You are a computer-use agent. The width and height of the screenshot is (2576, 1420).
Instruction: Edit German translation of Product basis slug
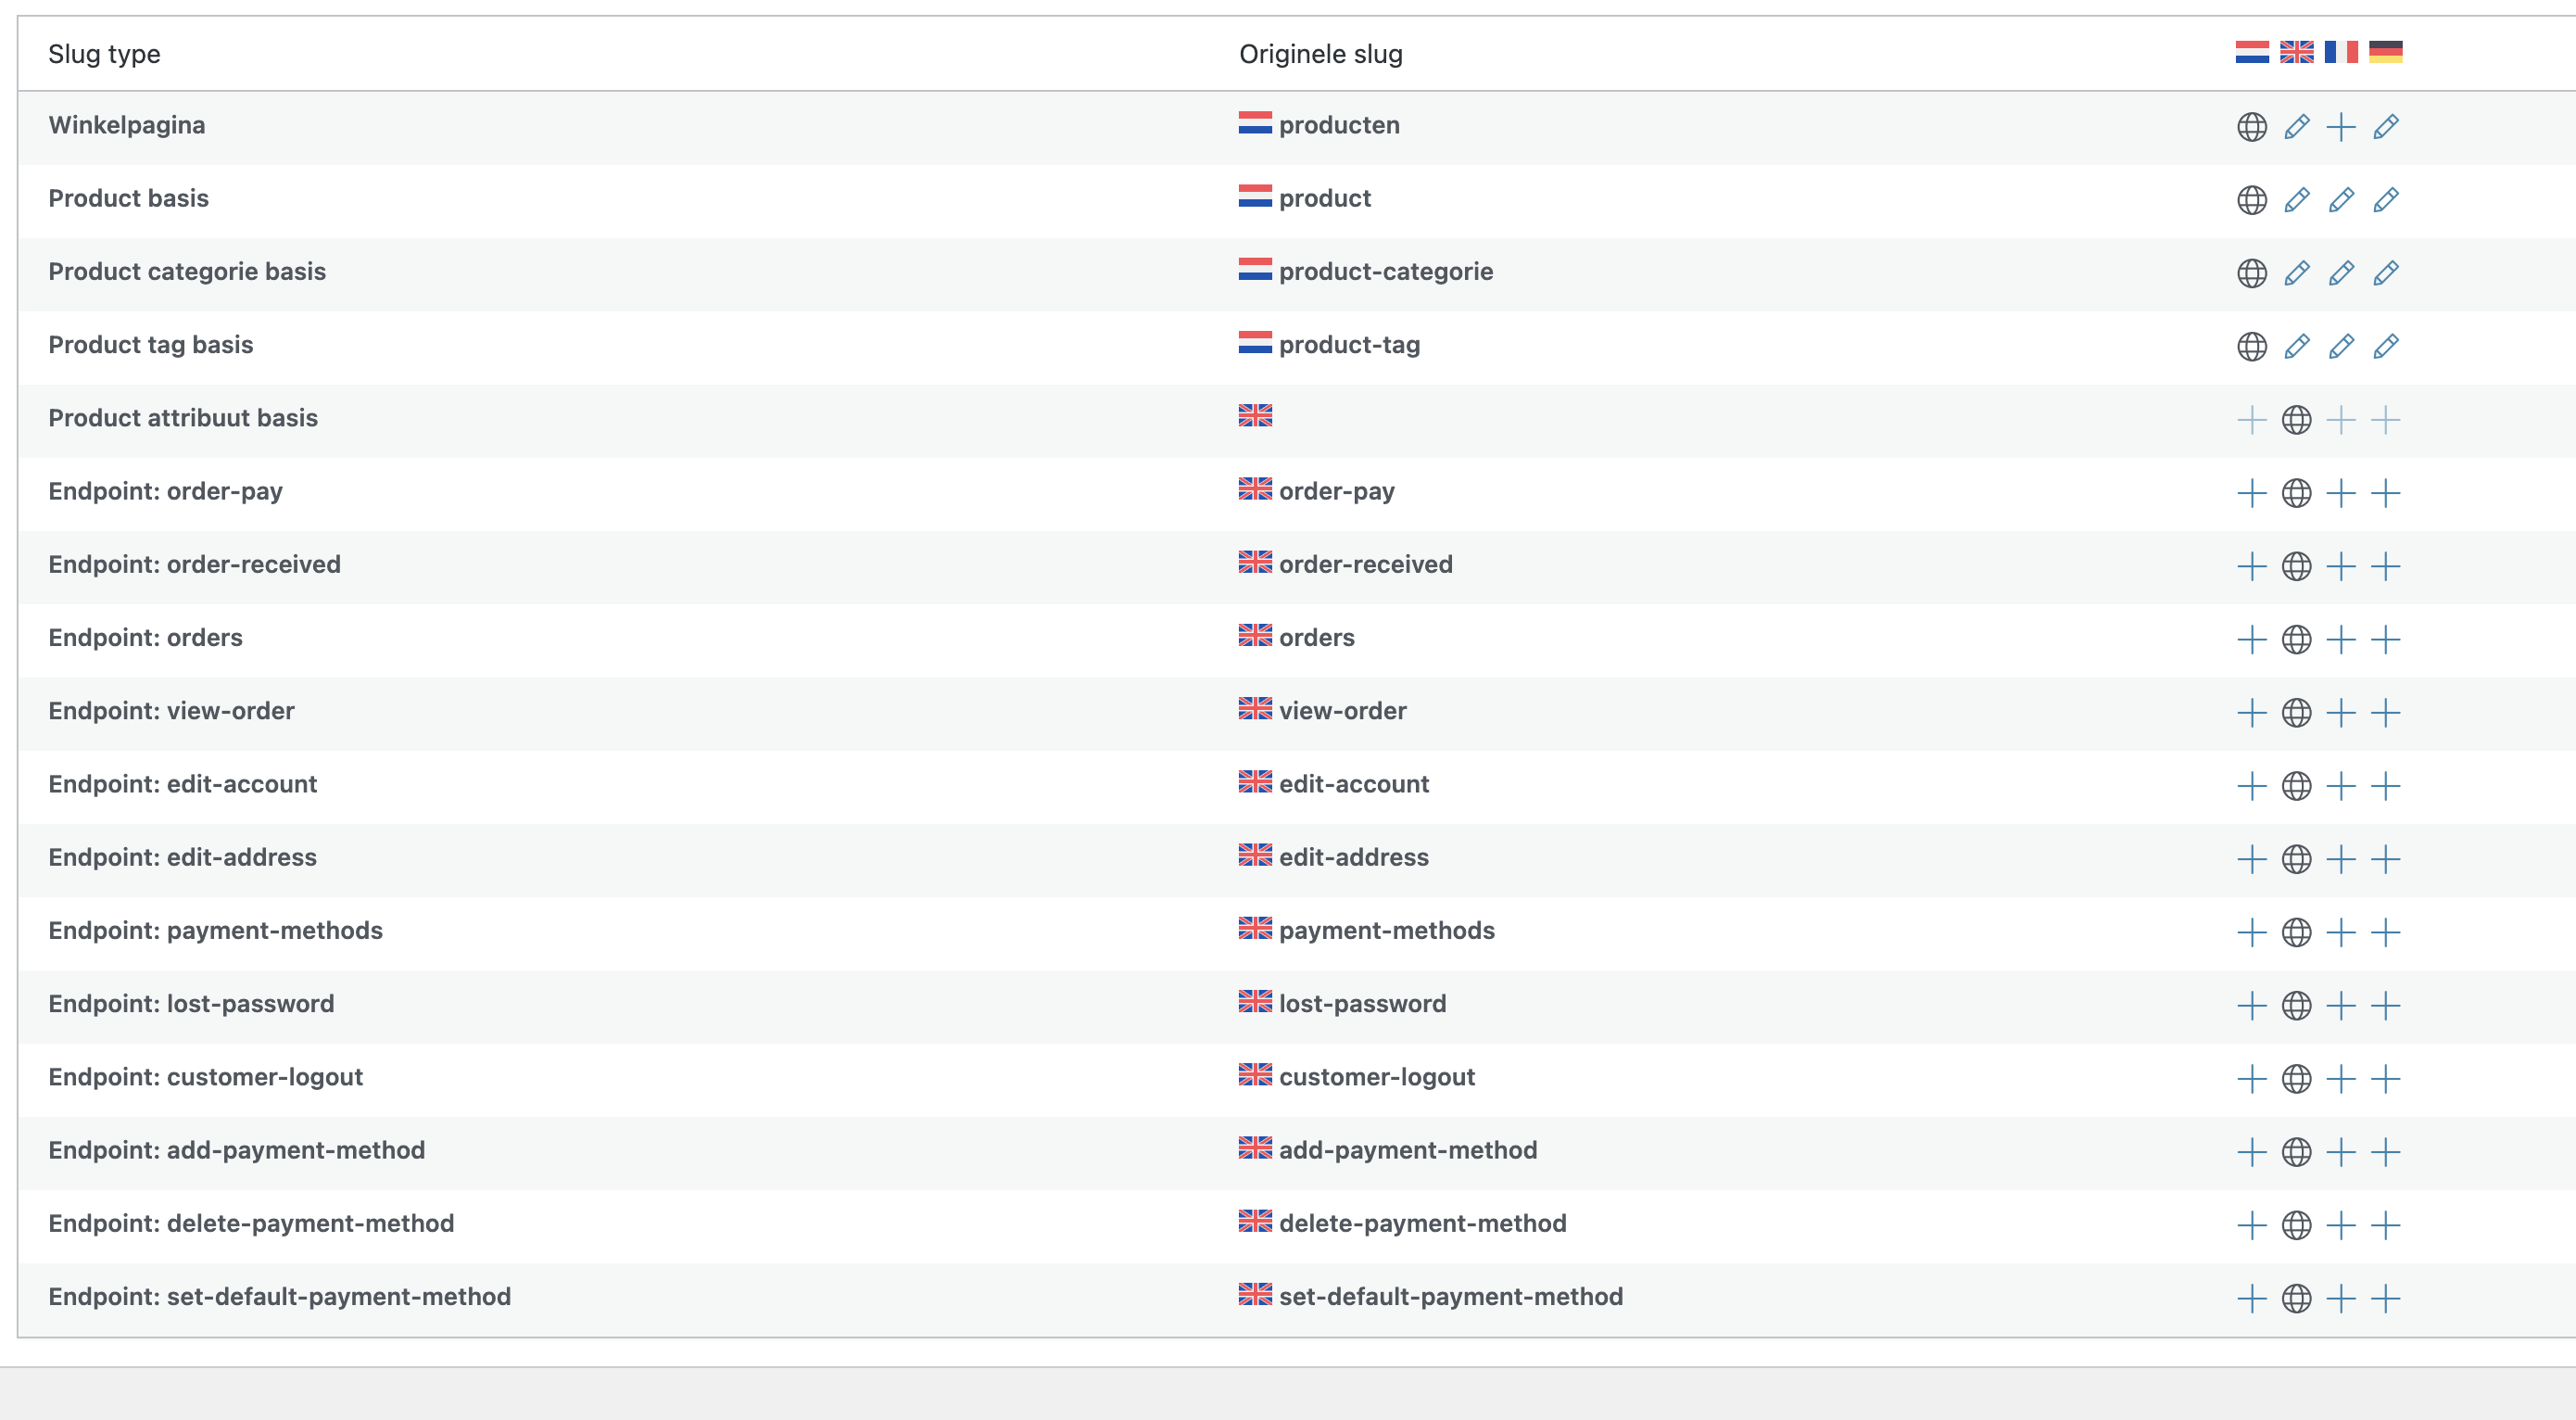pos(2386,200)
